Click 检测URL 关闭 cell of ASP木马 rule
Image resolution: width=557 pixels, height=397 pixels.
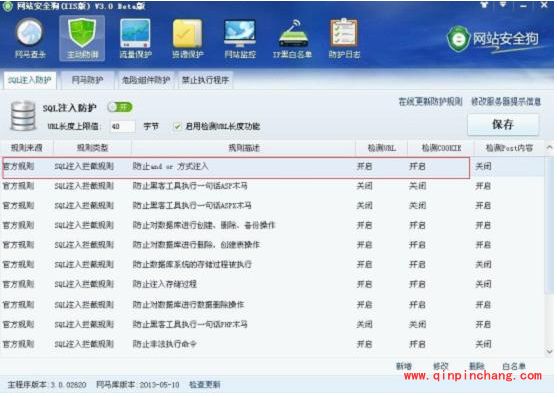point(364,186)
